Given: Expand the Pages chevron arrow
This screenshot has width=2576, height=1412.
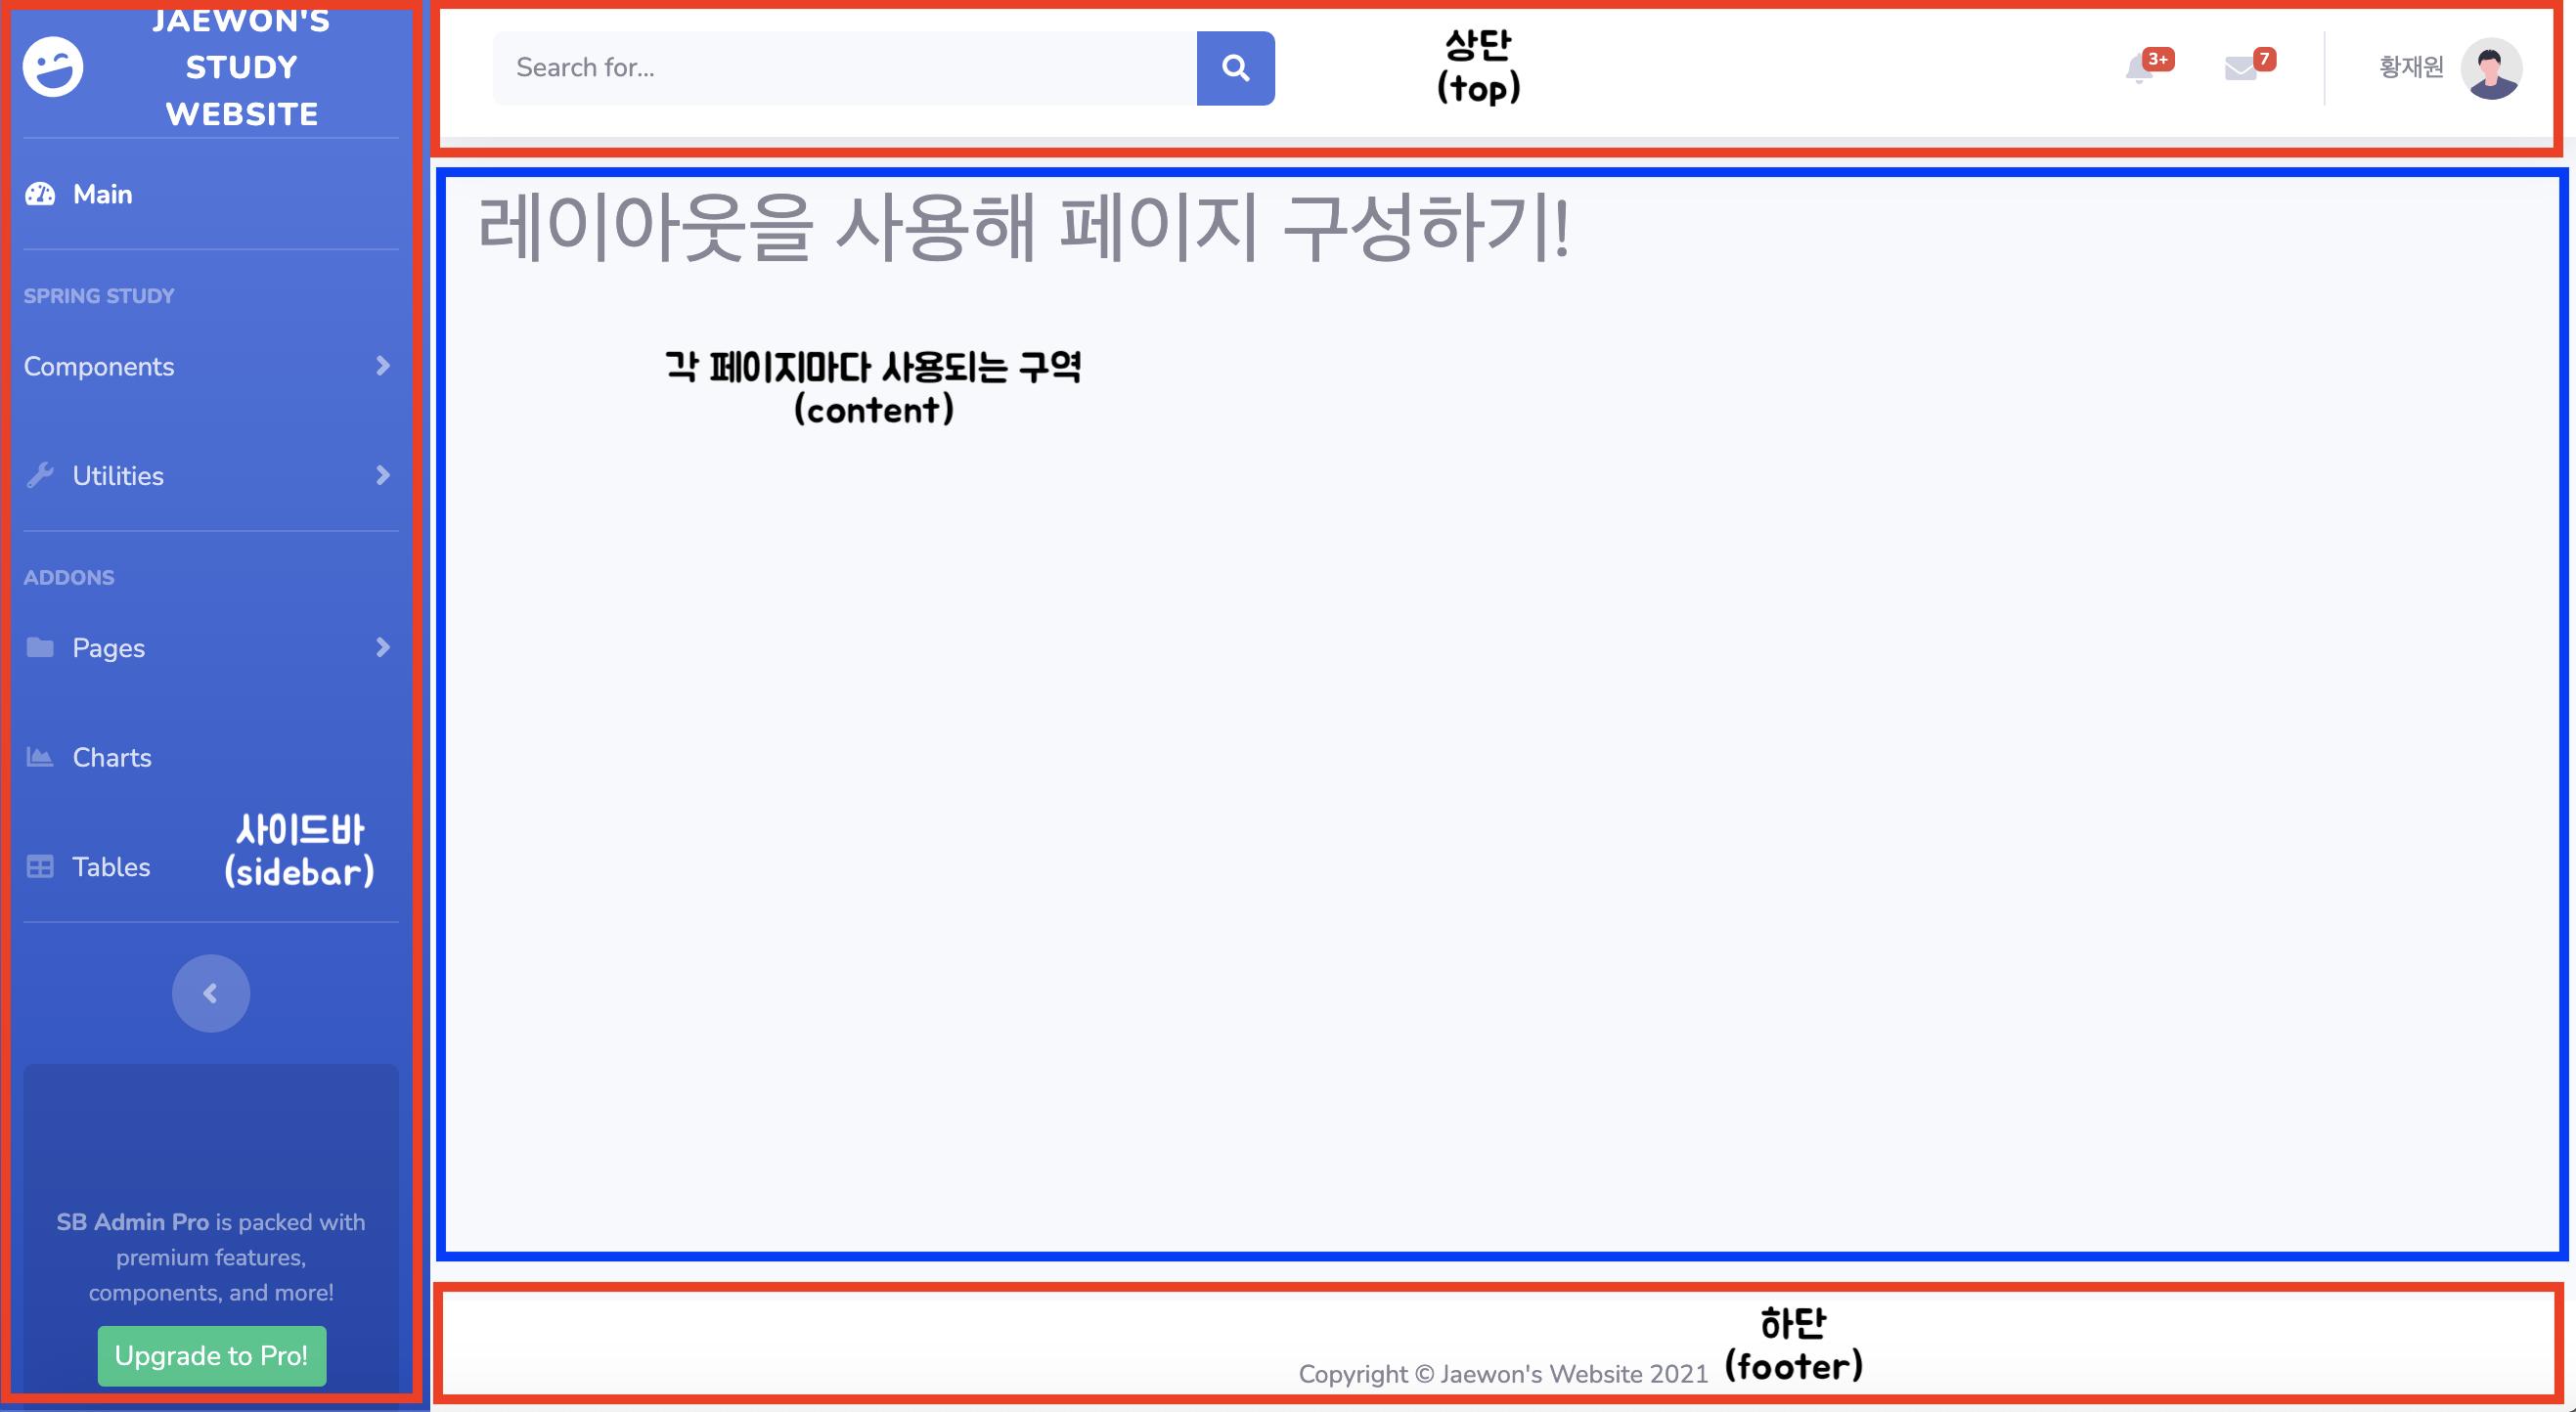Looking at the screenshot, I should tap(383, 648).
